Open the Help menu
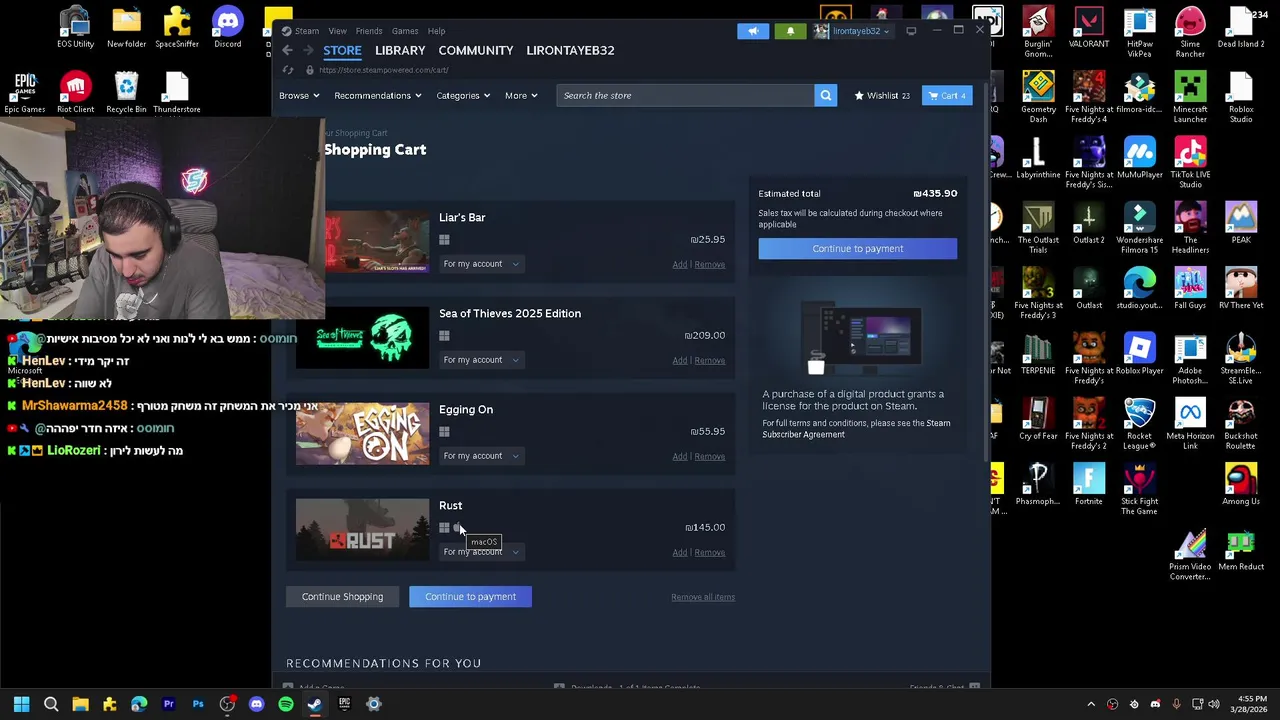The image size is (1280, 720). point(437,31)
